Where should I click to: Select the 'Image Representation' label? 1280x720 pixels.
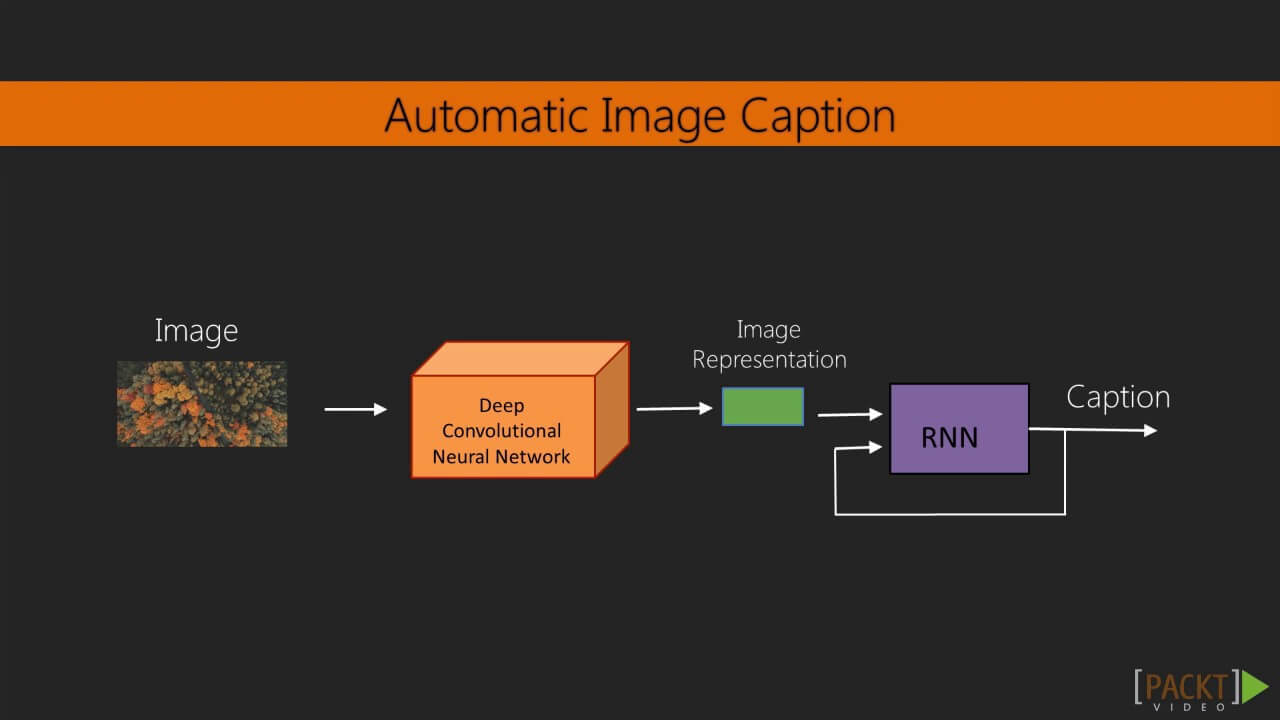tap(769, 344)
